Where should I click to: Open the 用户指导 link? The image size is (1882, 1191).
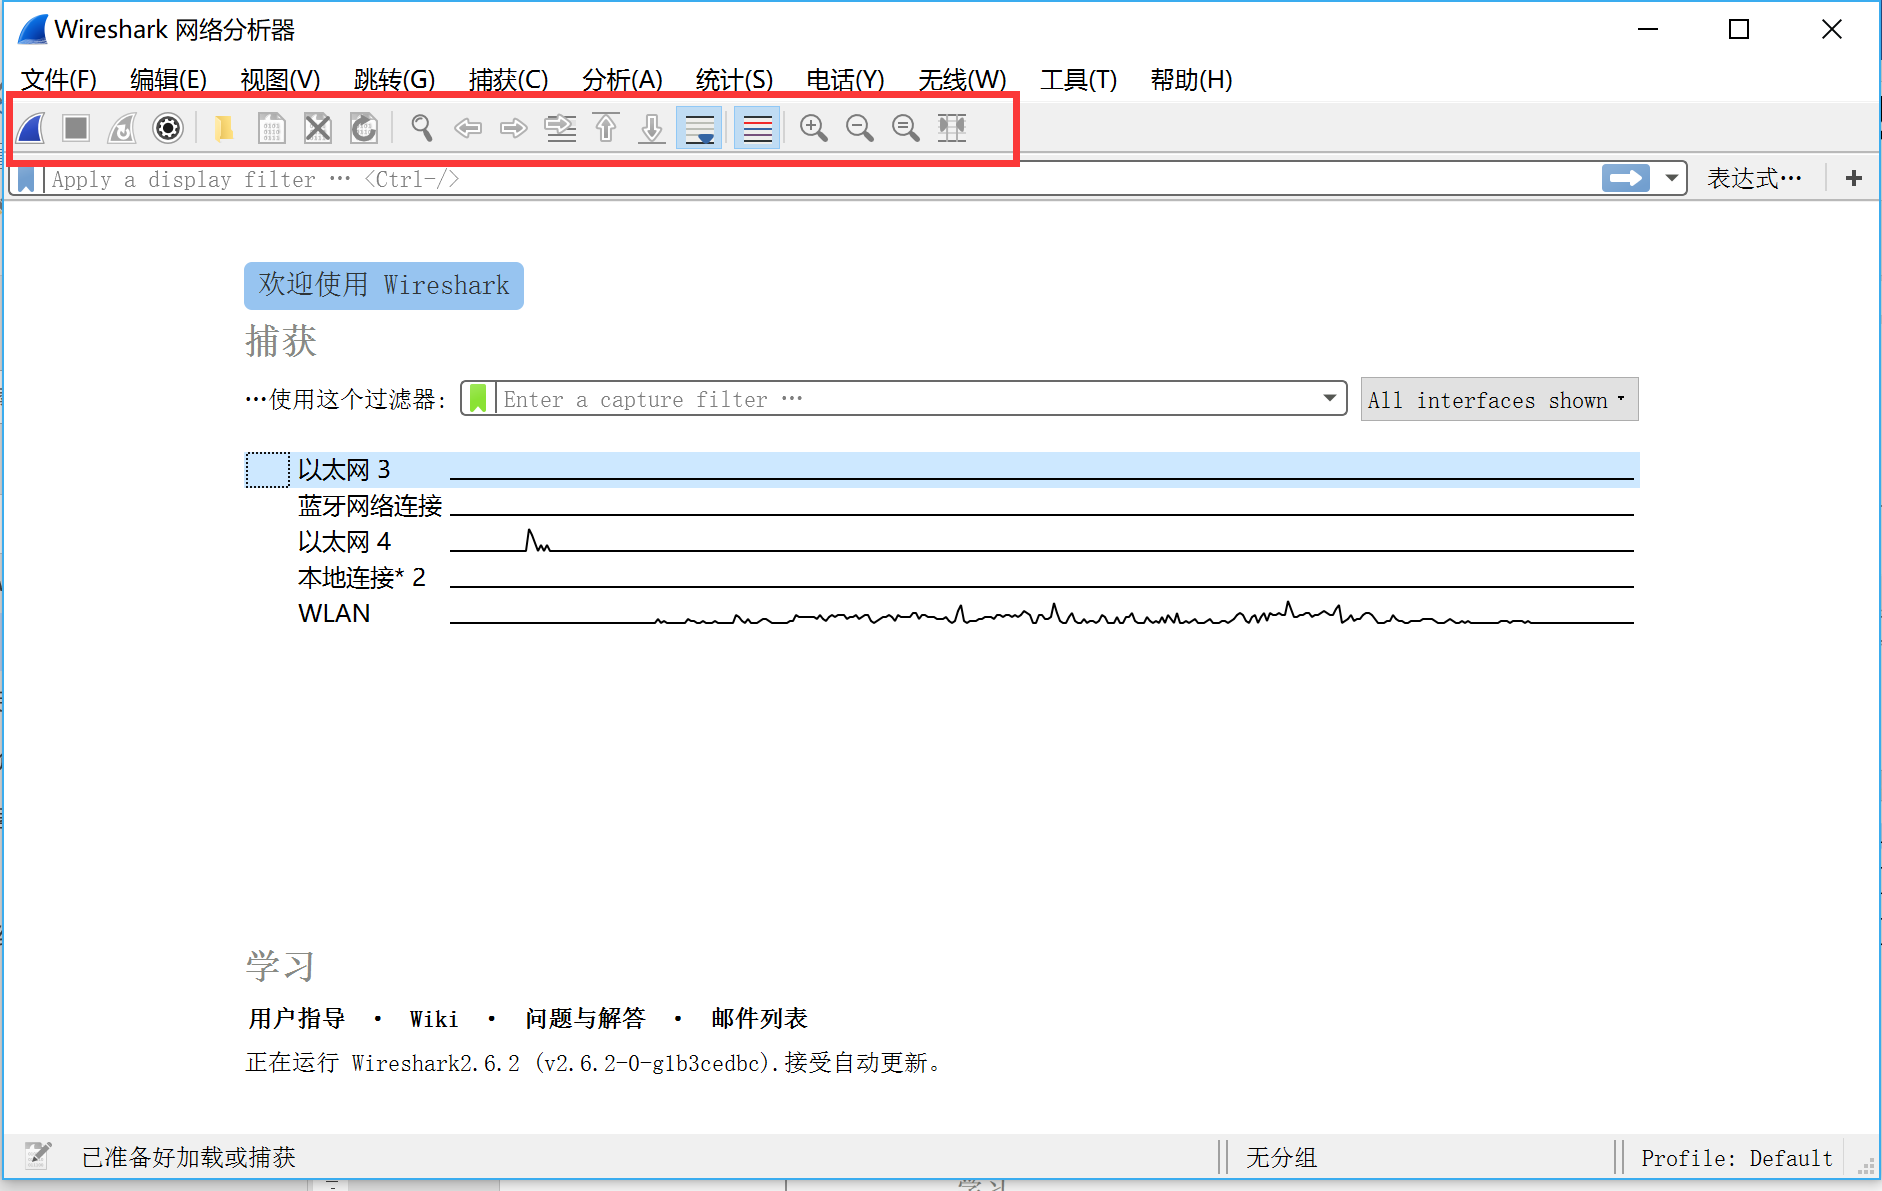click(x=297, y=1019)
